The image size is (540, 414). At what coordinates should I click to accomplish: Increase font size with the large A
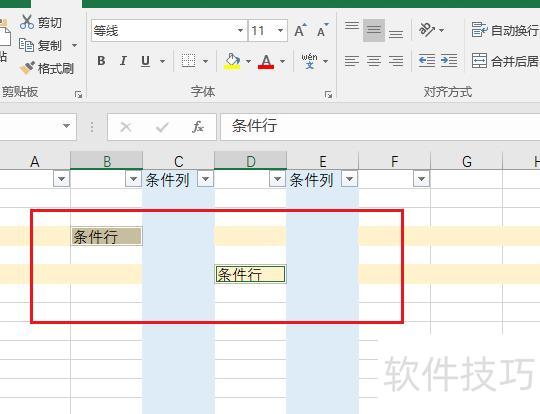[x=300, y=30]
